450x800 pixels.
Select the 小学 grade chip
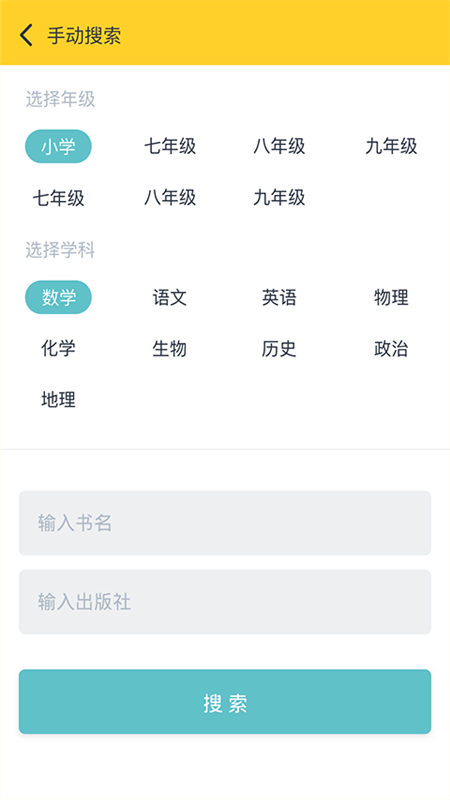(x=58, y=146)
